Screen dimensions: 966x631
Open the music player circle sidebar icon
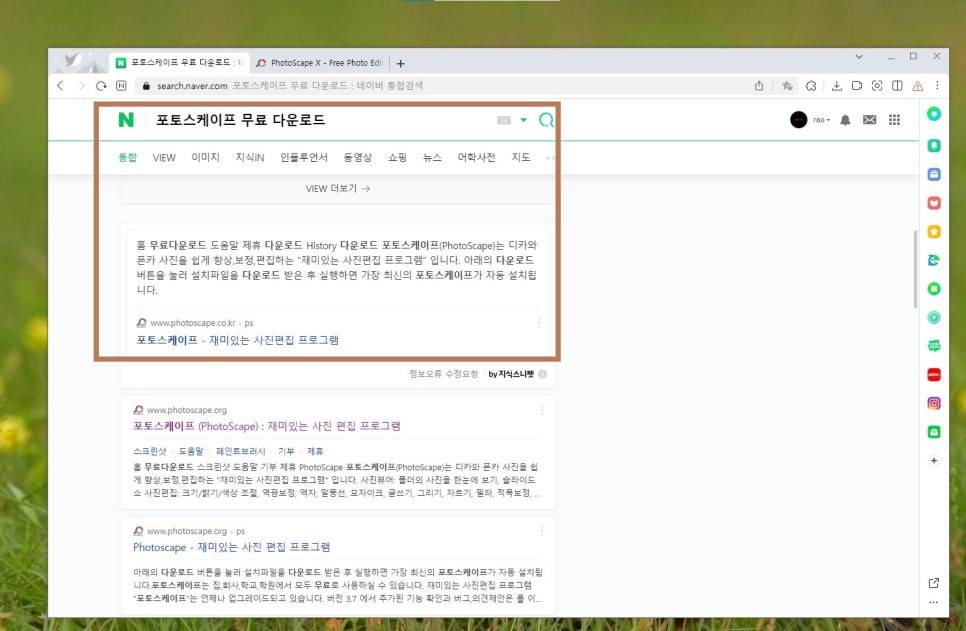(x=934, y=317)
